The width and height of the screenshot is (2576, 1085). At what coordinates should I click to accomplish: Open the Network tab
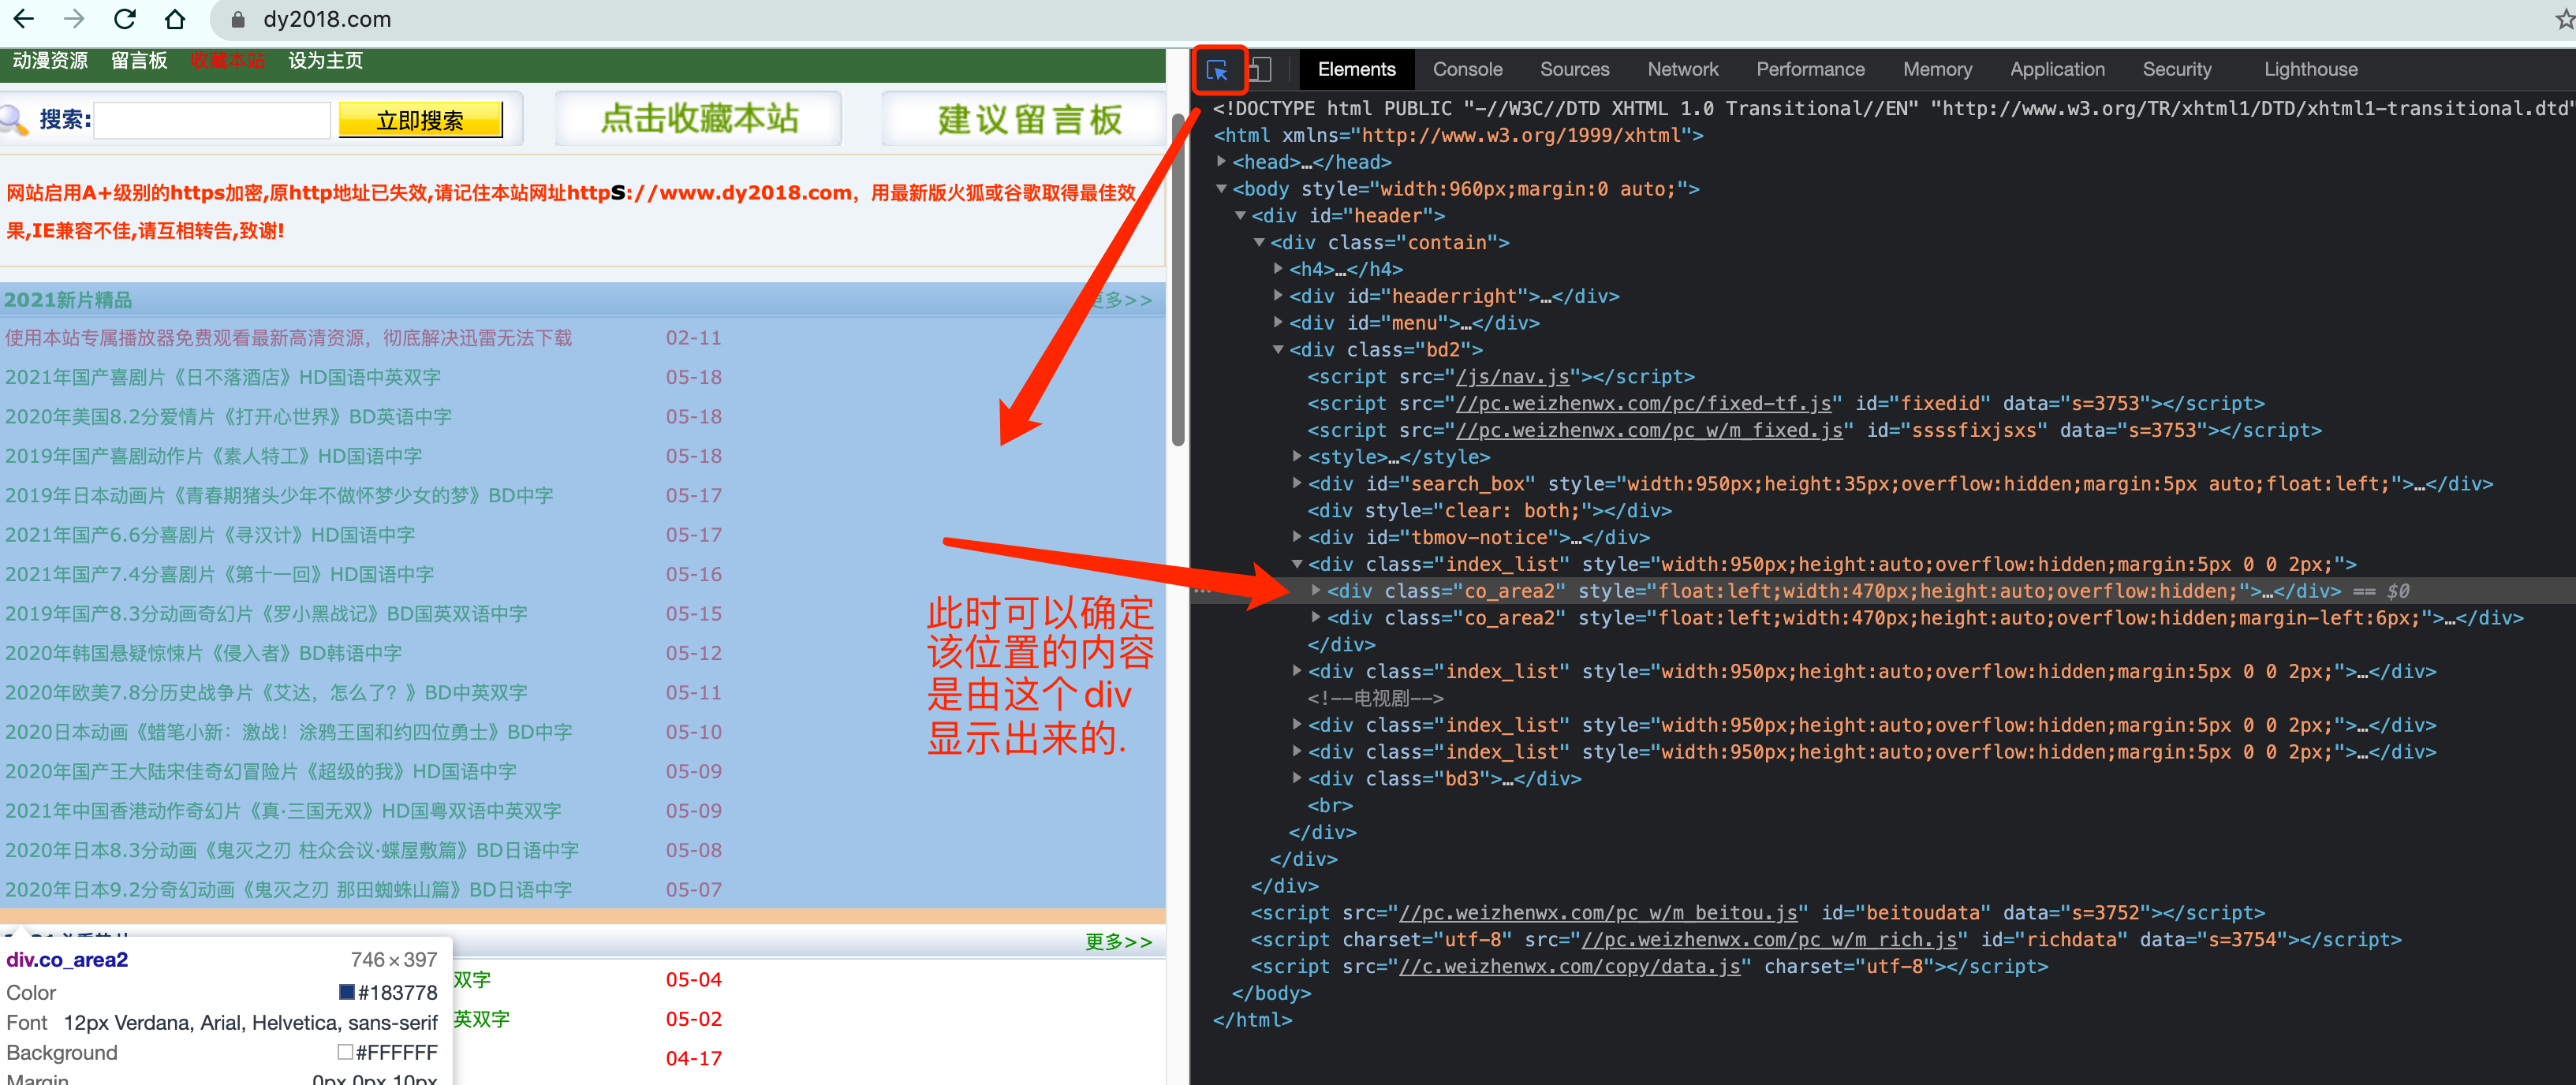[x=1682, y=70]
